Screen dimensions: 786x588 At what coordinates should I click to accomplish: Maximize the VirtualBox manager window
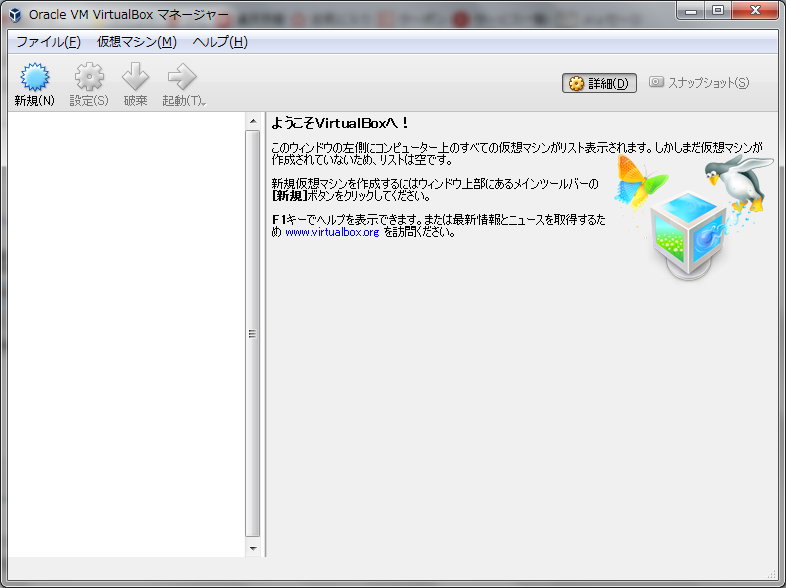(718, 11)
